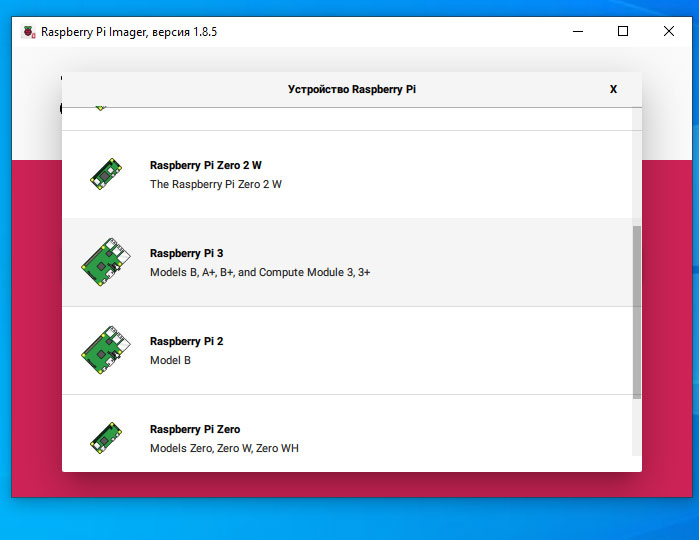Pick the Raspberry Pi 2 device title
Screen dimensions: 699x540
coord(186,341)
